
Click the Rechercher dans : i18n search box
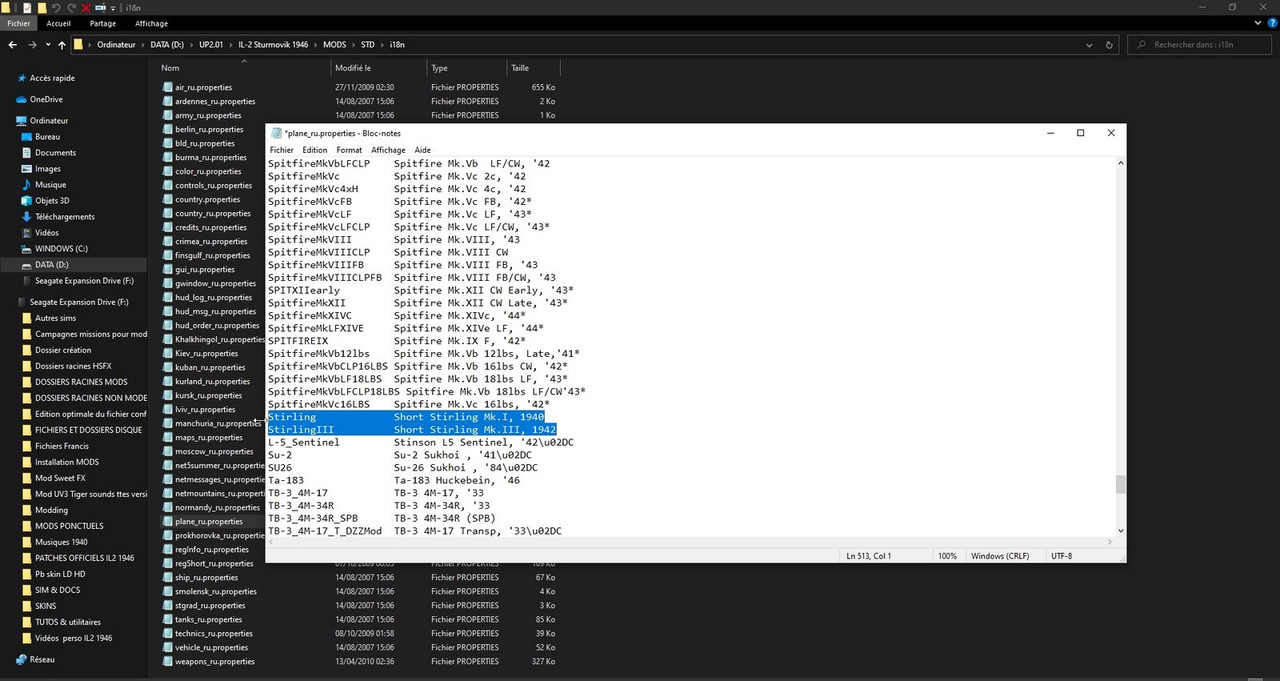coord(1199,45)
